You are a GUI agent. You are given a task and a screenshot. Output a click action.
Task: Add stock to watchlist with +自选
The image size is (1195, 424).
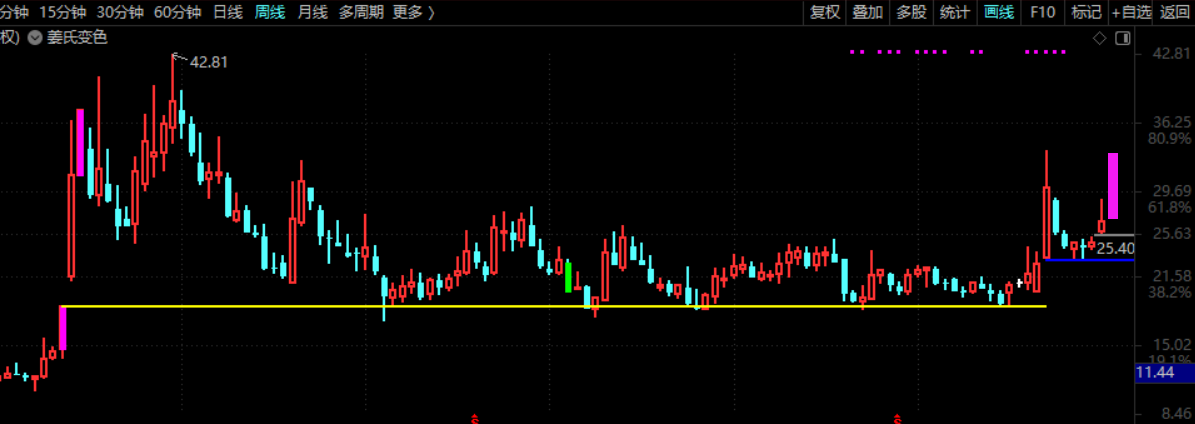(x=1131, y=11)
